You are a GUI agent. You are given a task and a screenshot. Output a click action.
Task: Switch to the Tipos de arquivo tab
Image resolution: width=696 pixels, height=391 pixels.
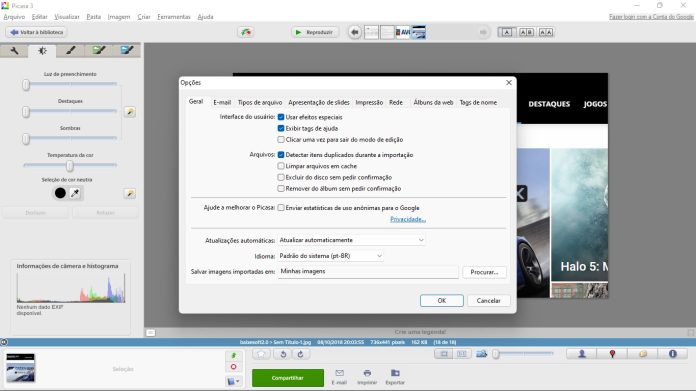(x=260, y=103)
